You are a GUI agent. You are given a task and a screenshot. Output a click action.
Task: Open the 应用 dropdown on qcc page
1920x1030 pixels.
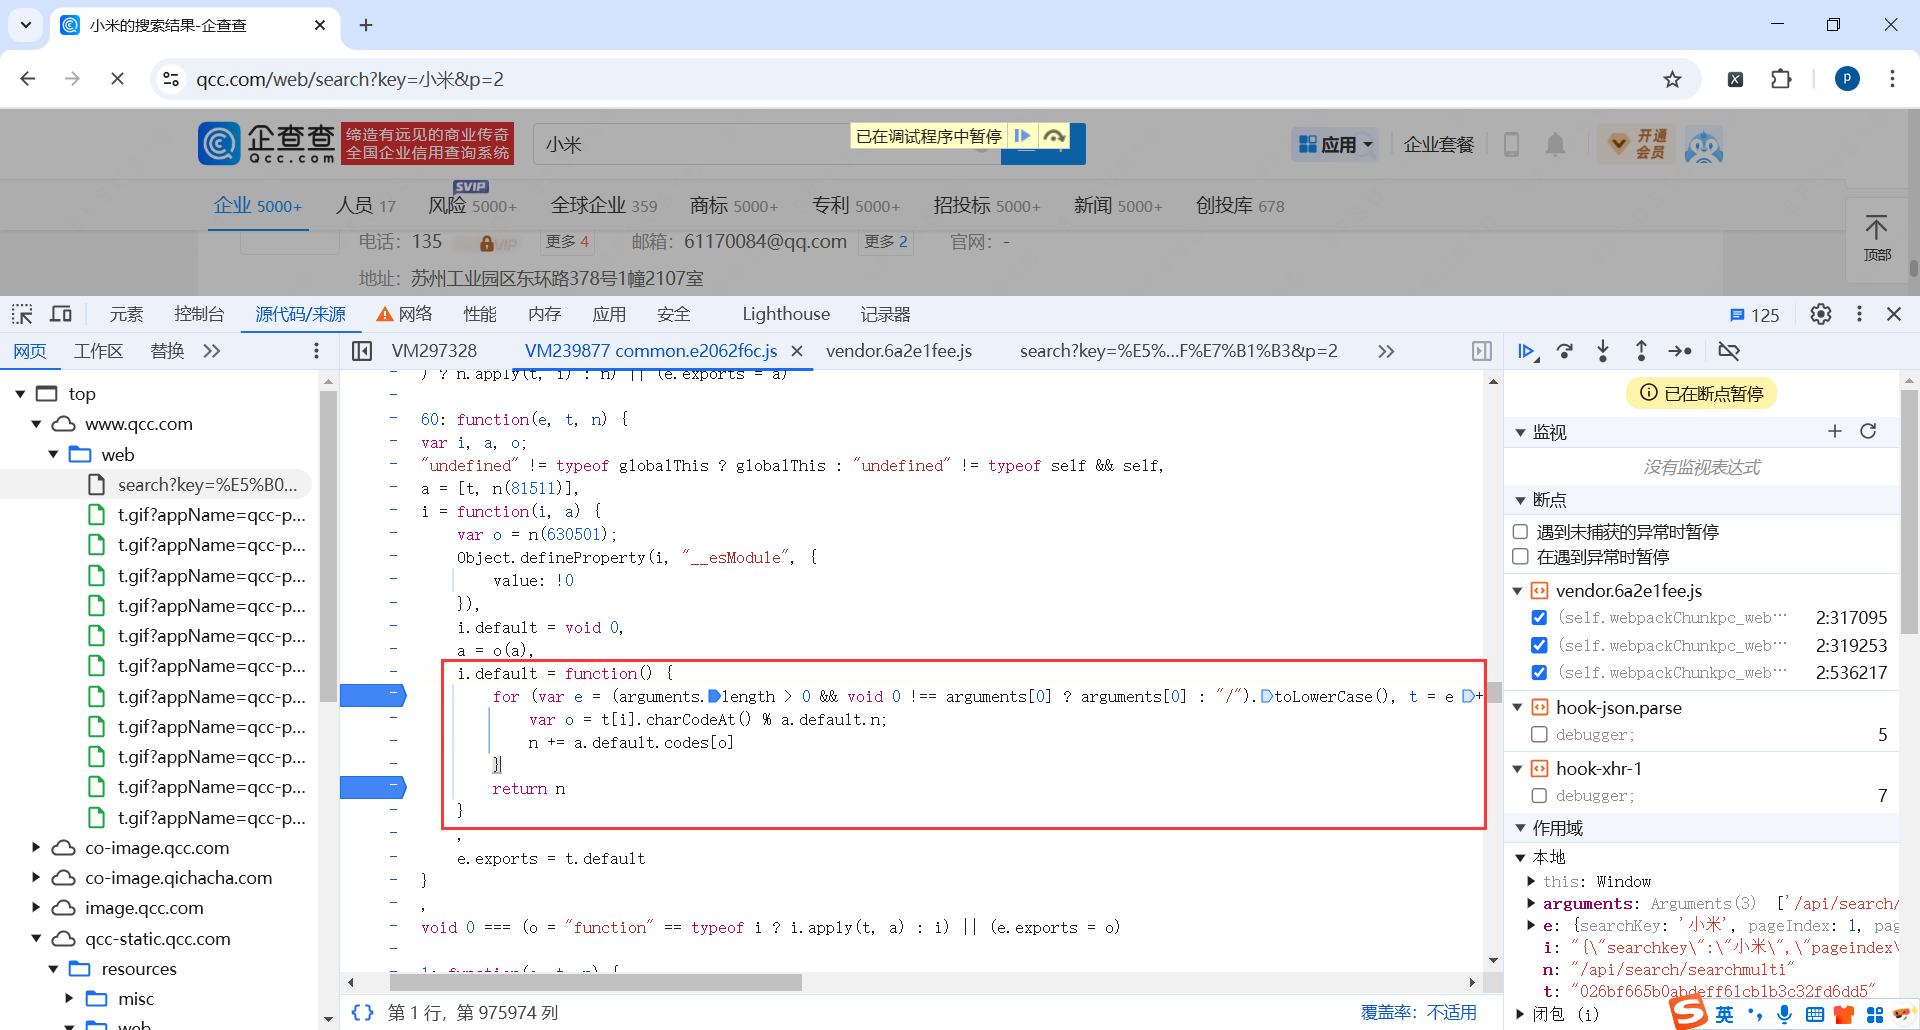click(x=1335, y=145)
